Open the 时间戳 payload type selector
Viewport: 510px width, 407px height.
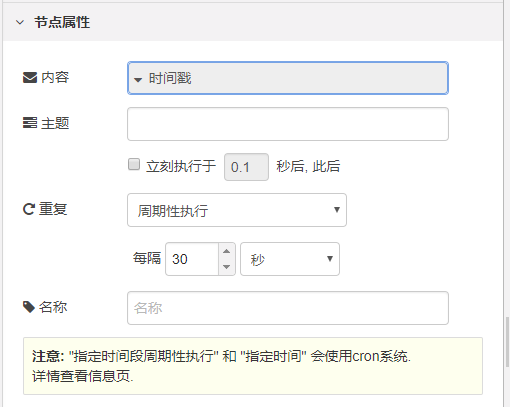click(288, 78)
